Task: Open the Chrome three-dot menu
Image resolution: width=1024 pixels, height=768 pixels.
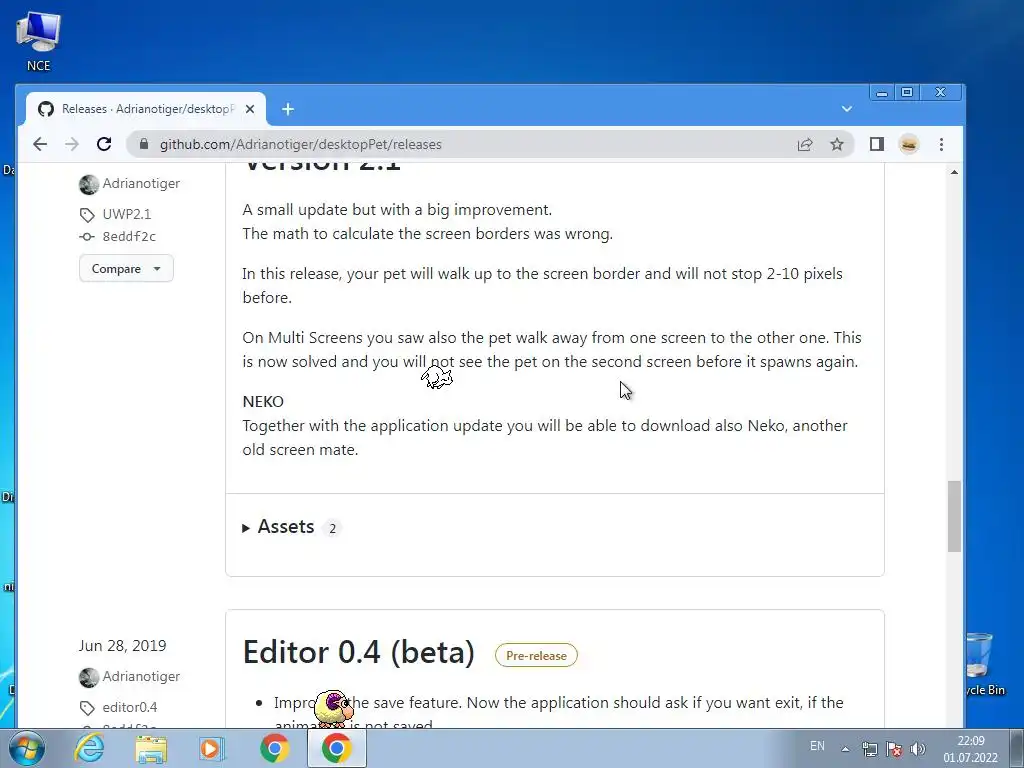Action: coord(941,144)
